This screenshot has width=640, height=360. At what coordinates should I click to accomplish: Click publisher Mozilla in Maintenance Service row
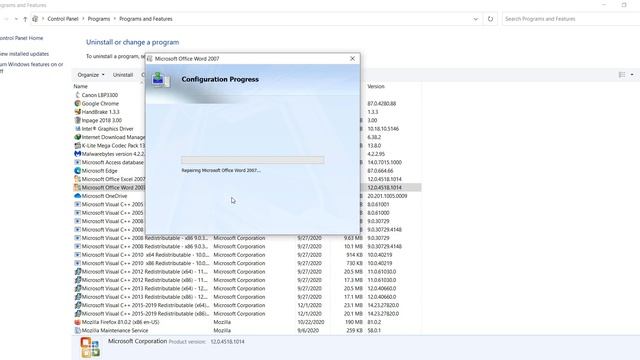(x=222, y=331)
